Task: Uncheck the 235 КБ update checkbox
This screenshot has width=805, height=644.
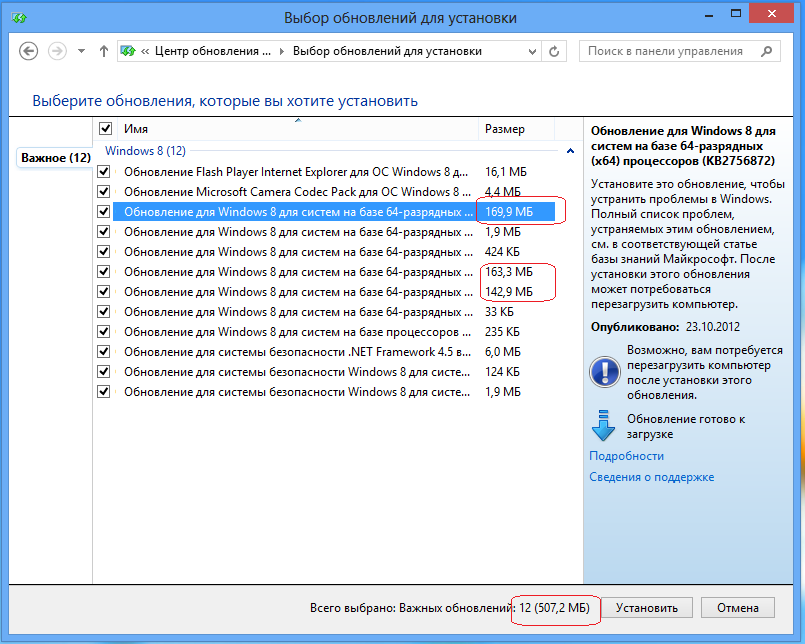Action: click(x=104, y=332)
